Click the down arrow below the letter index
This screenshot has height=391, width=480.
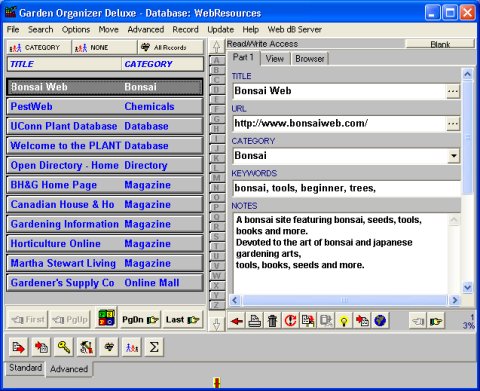coord(217,323)
